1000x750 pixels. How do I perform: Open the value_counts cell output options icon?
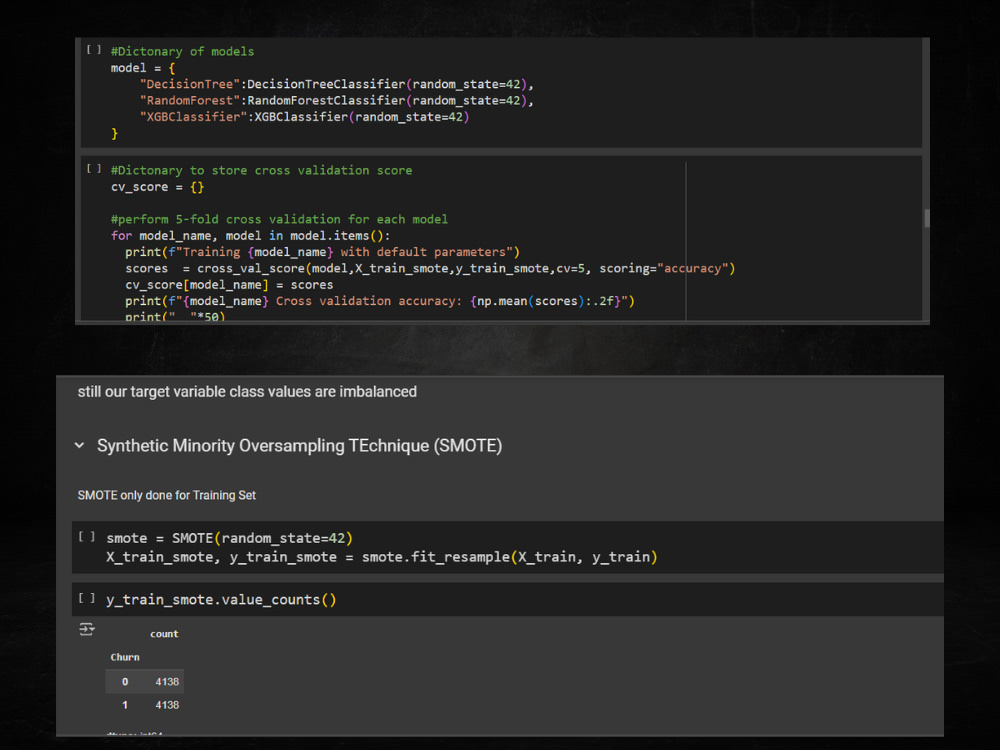[x=87, y=629]
